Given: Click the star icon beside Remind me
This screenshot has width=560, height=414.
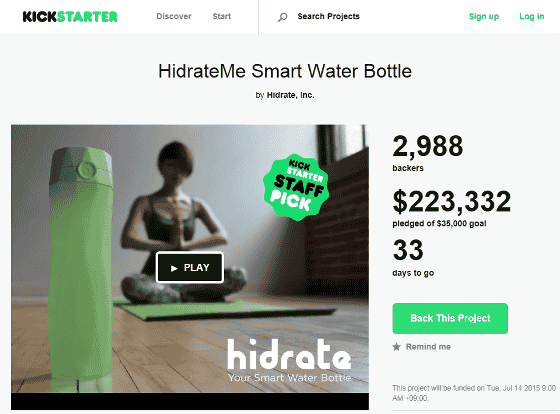Looking at the screenshot, I should click(x=396, y=346).
